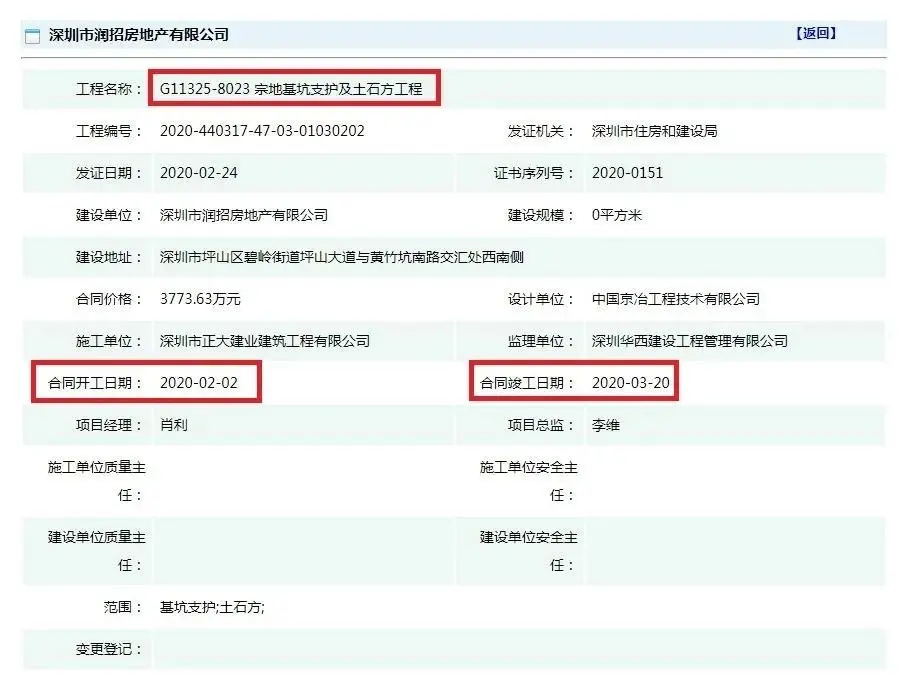Click the 范围 label
The height and width of the screenshot is (683, 919).
(x=122, y=607)
